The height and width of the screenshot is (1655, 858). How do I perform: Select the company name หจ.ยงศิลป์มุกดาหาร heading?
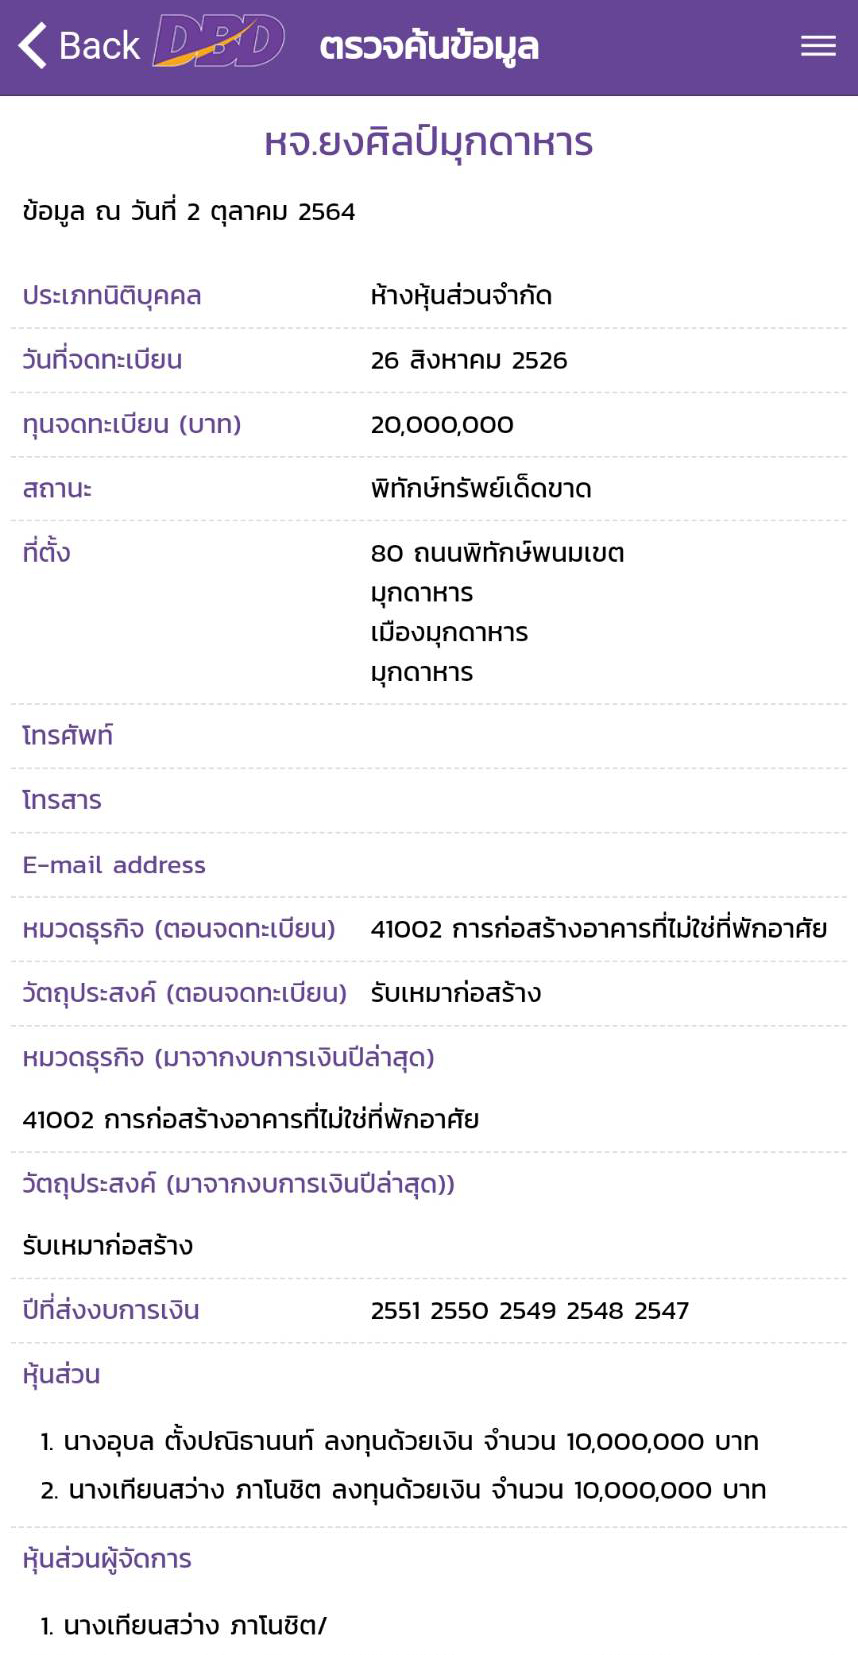(429, 143)
